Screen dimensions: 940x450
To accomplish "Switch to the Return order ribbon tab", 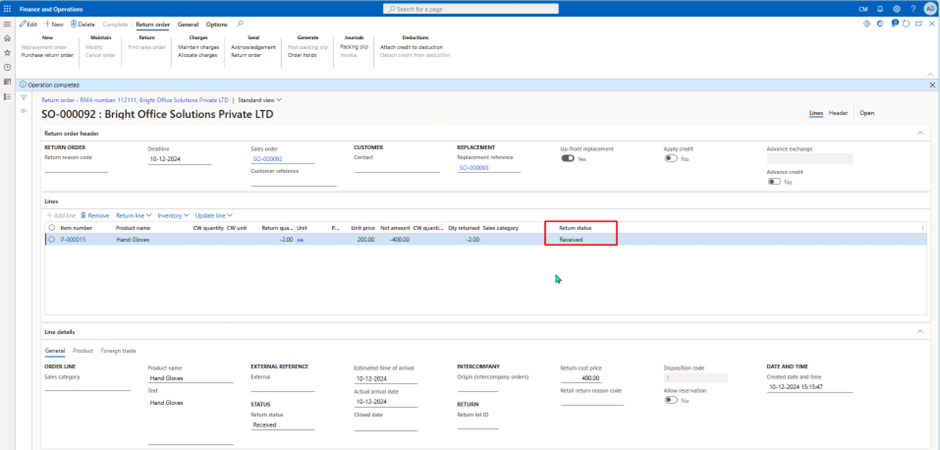I will click(153, 25).
